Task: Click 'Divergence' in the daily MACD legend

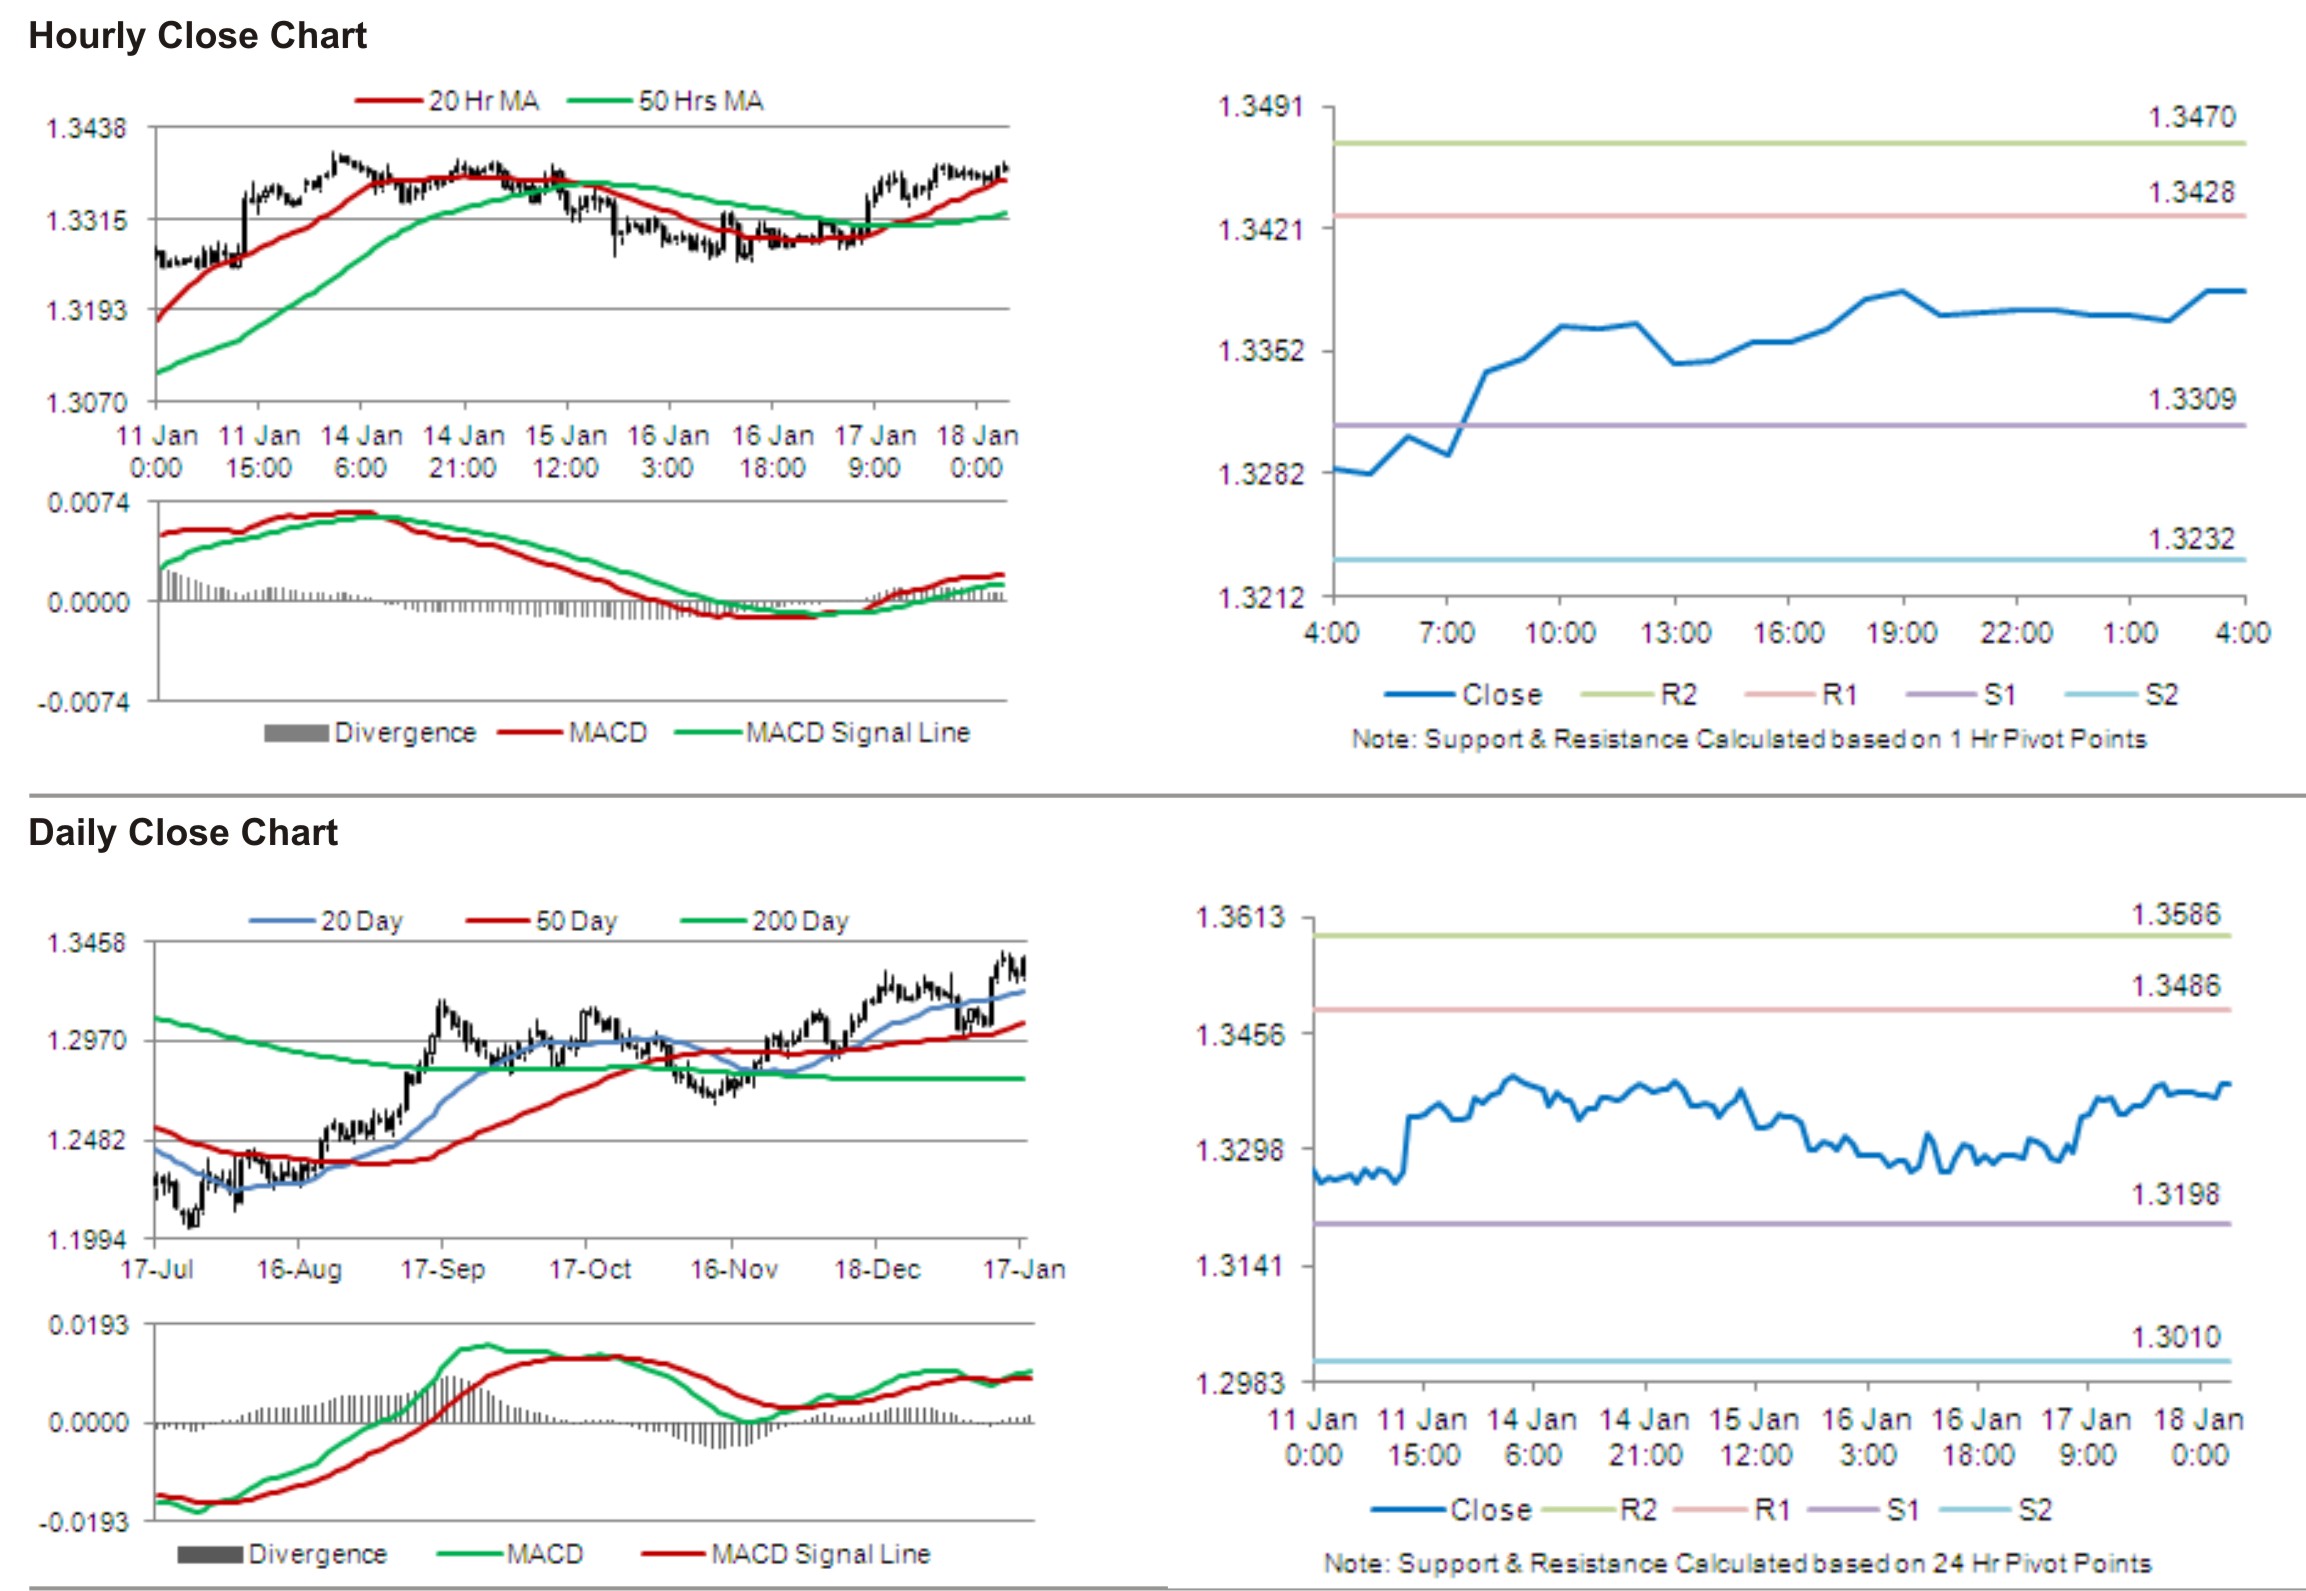Action: (317, 1554)
